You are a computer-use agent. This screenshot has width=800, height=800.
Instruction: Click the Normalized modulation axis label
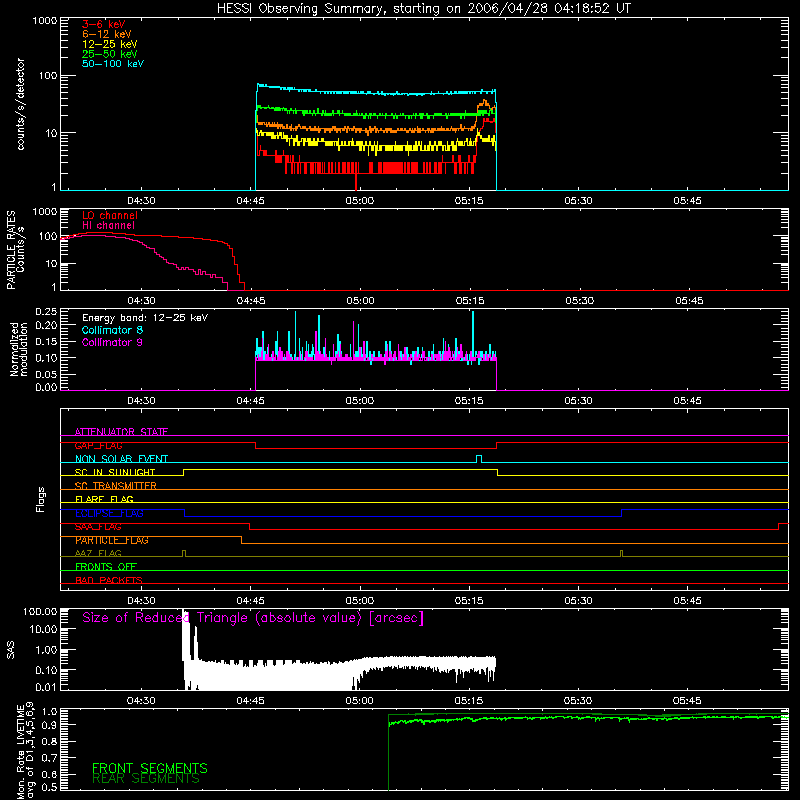tap(19, 349)
